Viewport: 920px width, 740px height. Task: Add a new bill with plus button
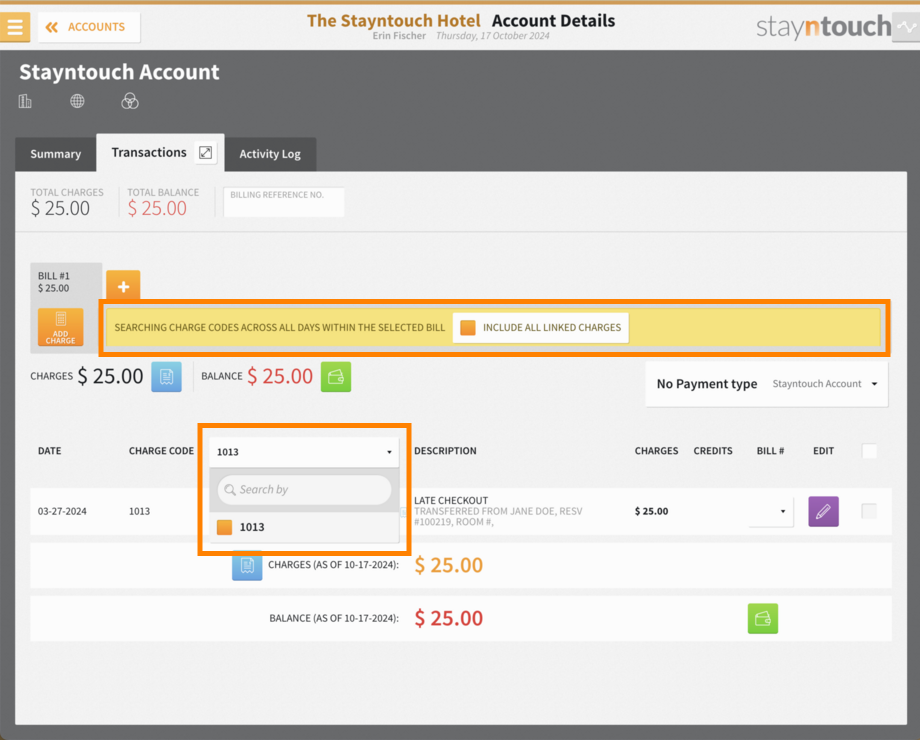point(123,286)
